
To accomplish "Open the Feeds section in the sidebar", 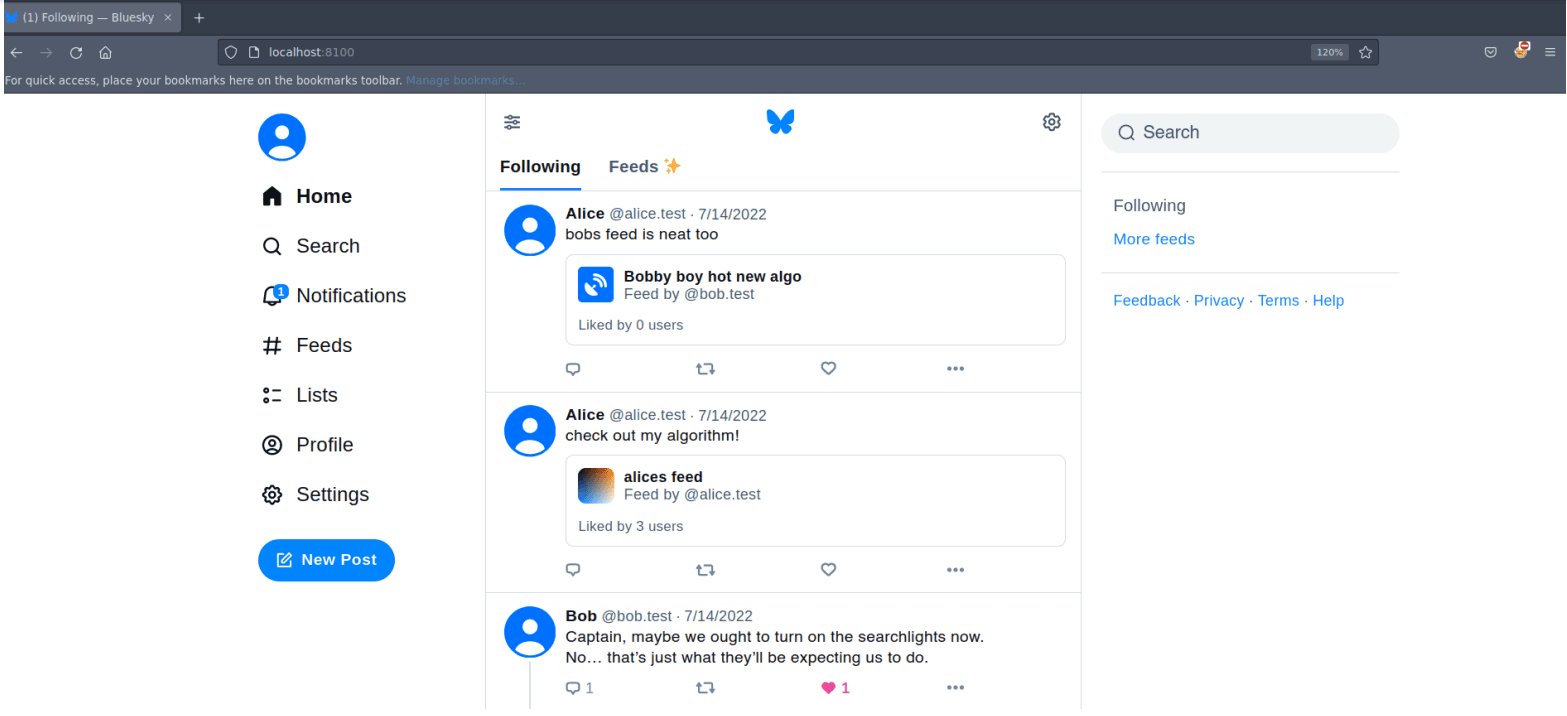I will (324, 345).
